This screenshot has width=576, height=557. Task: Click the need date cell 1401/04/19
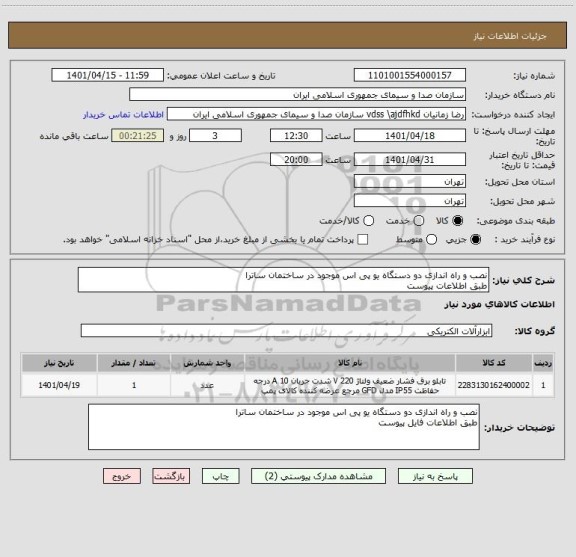pyautogui.click(x=59, y=385)
